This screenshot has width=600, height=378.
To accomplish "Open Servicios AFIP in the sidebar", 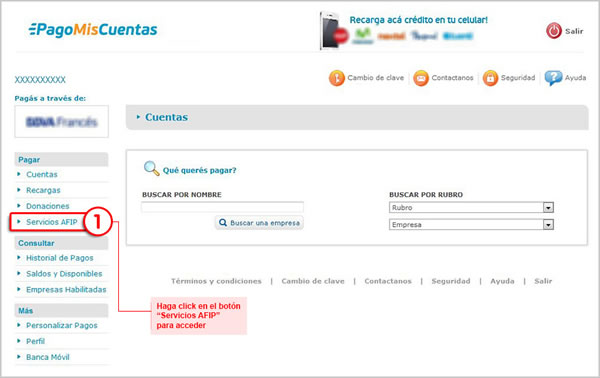I will (52, 222).
